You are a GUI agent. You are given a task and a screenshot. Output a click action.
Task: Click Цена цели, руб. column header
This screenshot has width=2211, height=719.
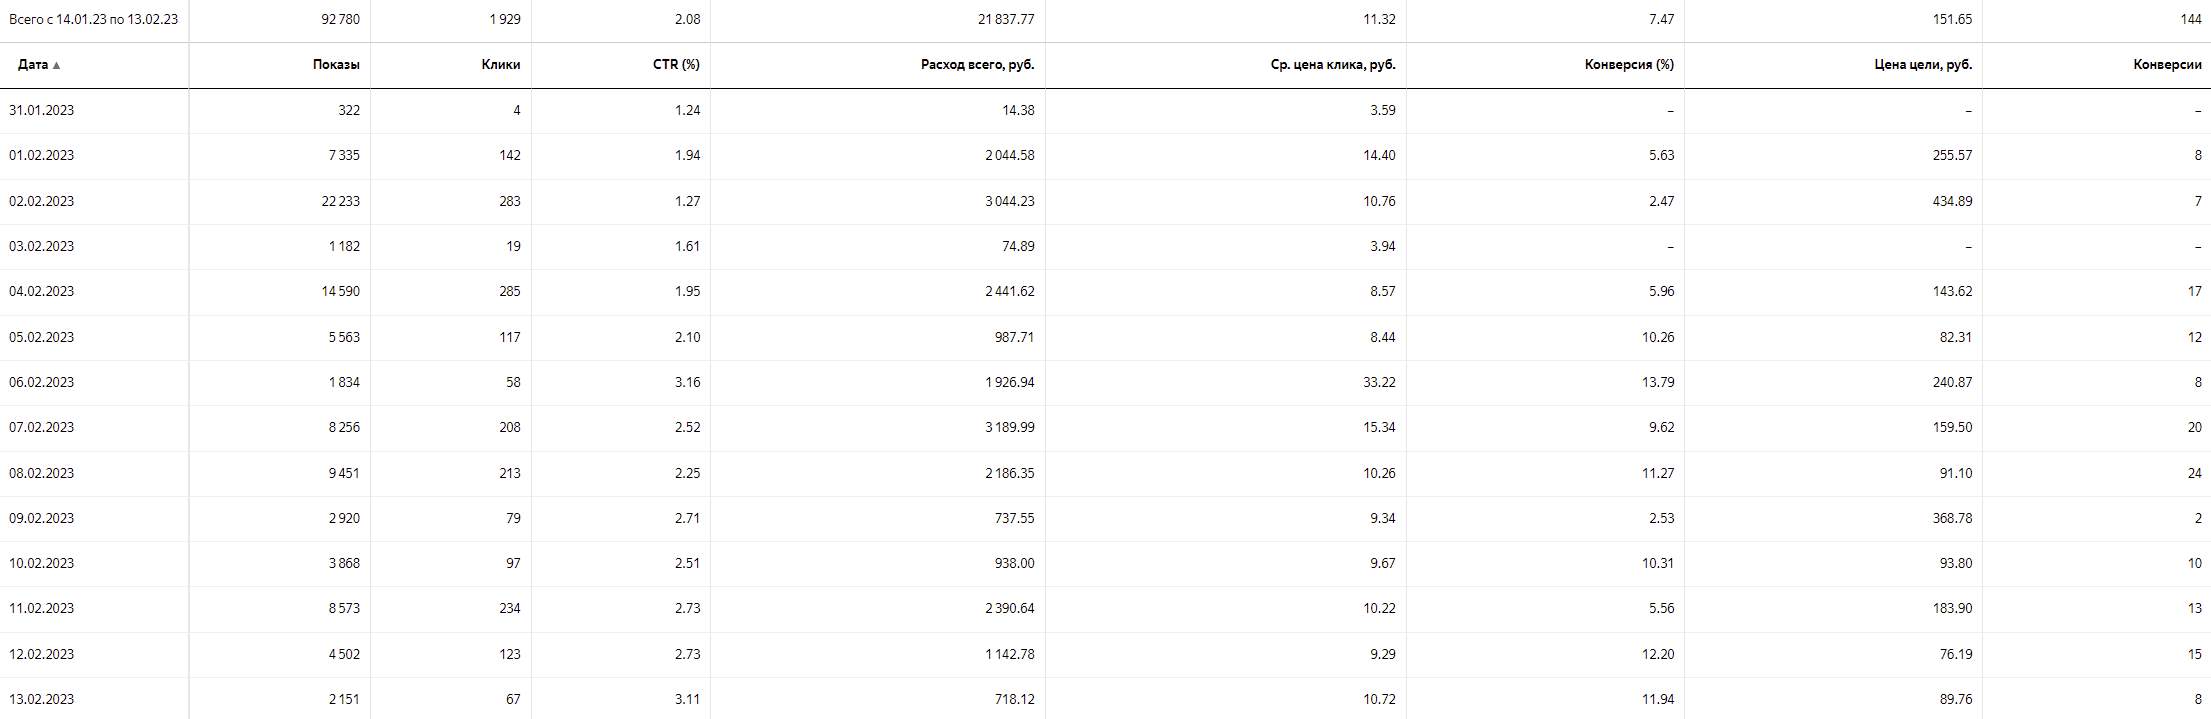[1923, 65]
